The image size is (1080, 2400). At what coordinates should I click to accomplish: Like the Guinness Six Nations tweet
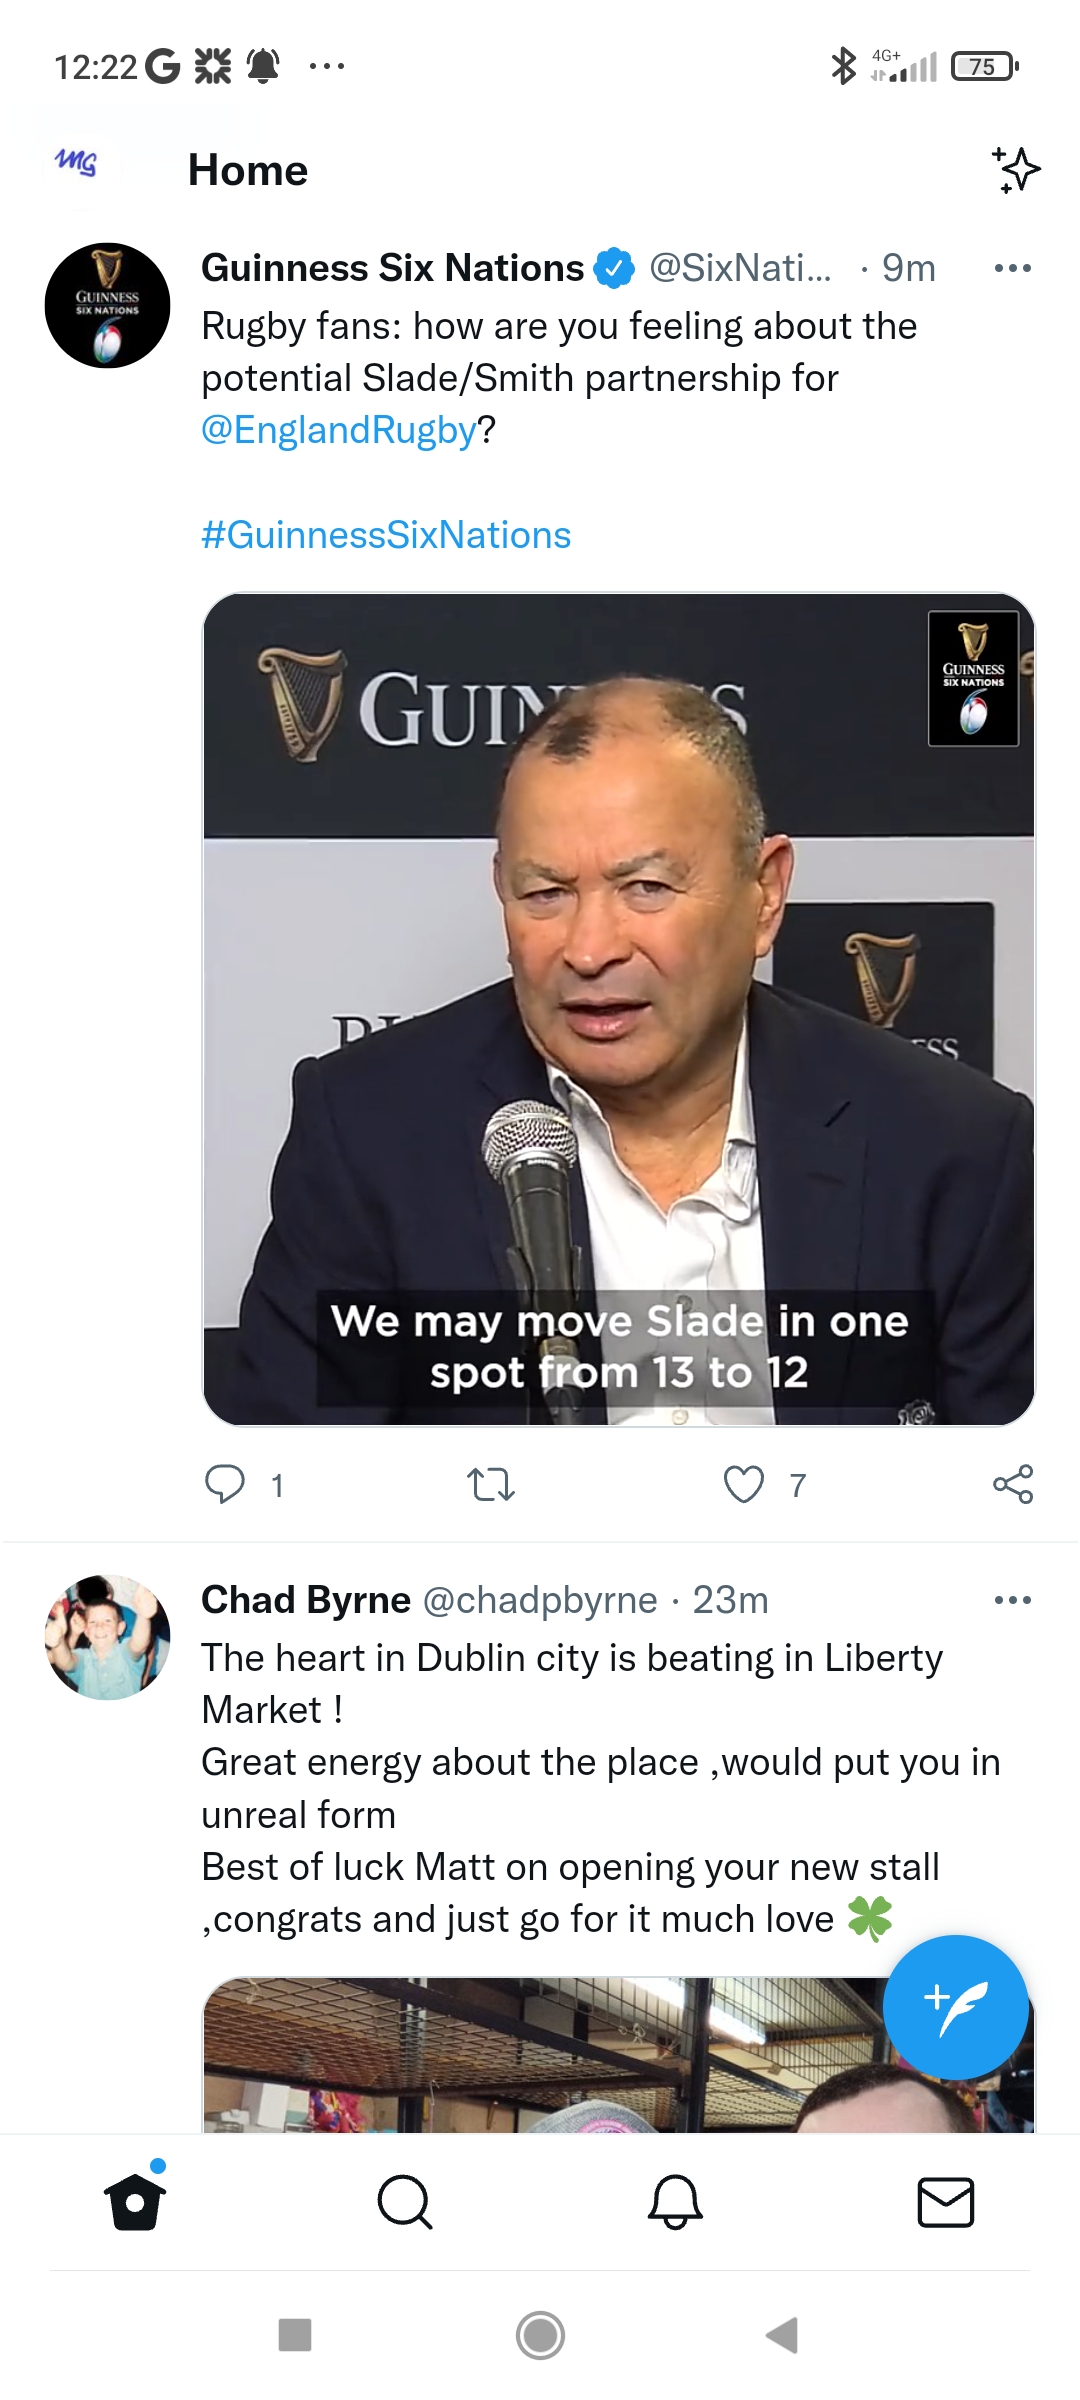coord(744,1484)
